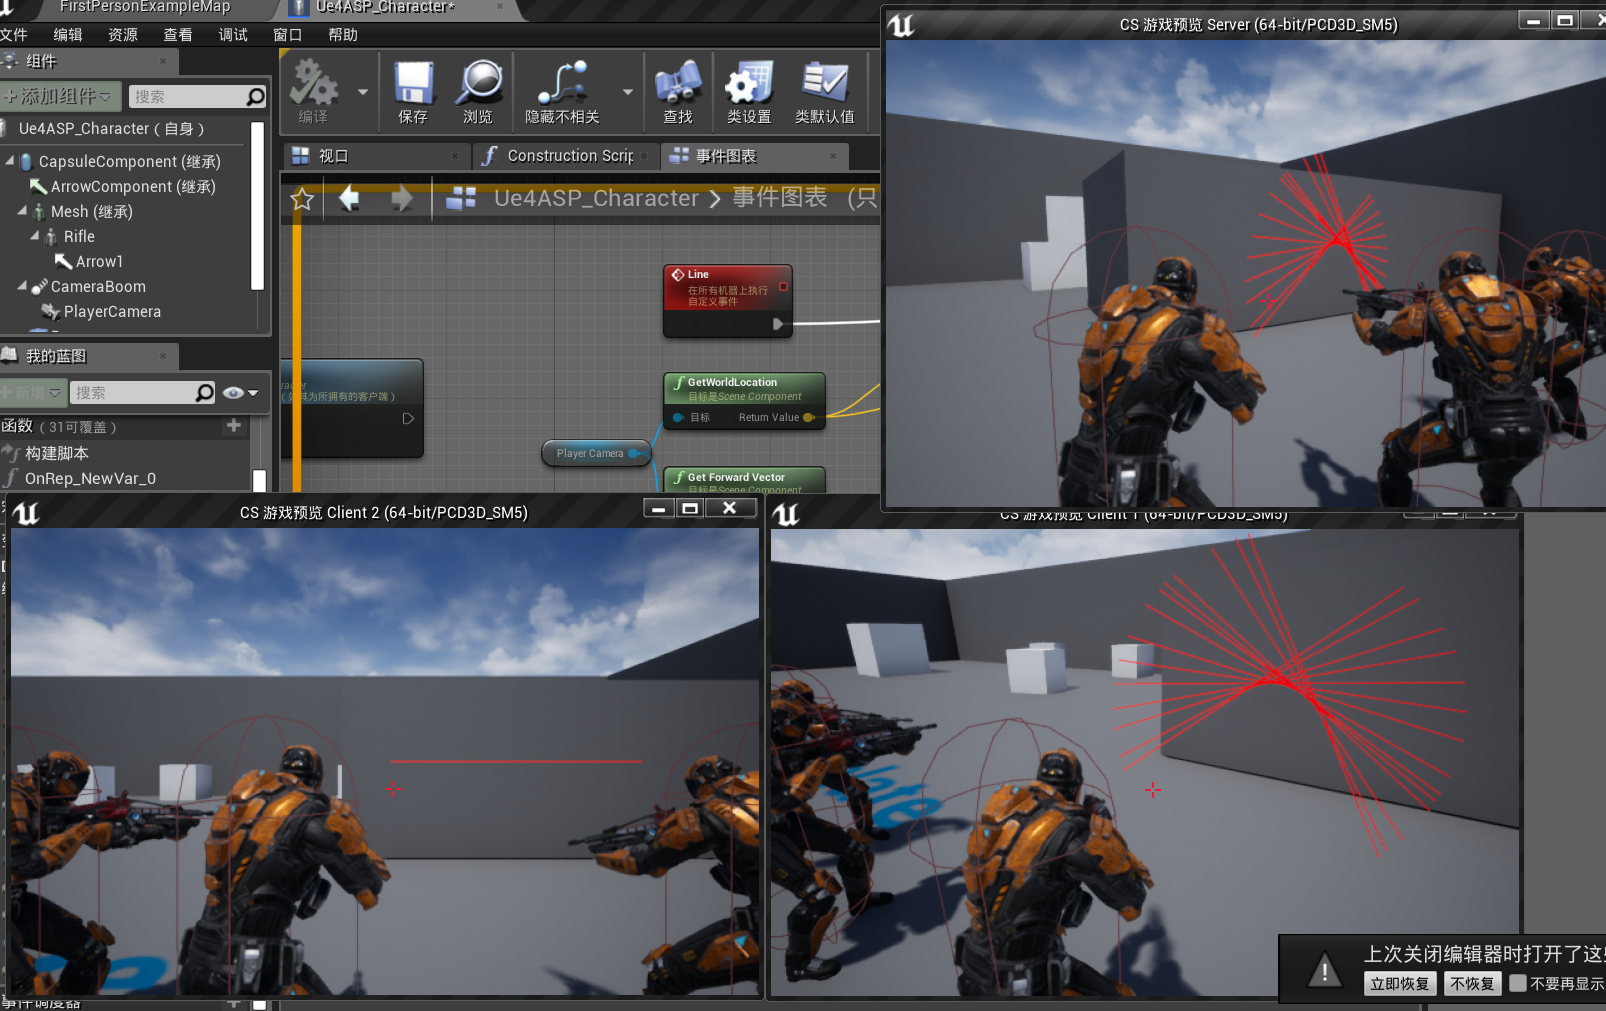Click the Don't Restore (不恢复) button
This screenshot has height=1011, width=1606.
tap(1473, 984)
